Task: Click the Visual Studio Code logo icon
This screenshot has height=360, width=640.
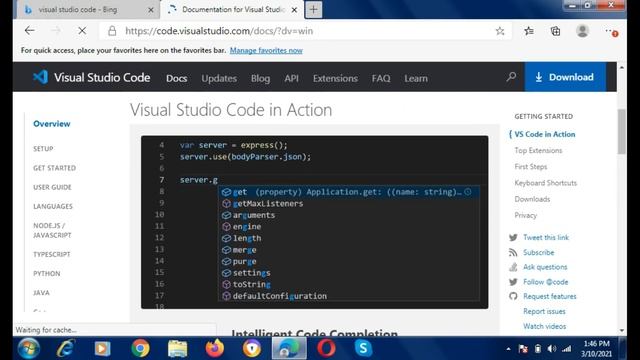Action: point(40,77)
